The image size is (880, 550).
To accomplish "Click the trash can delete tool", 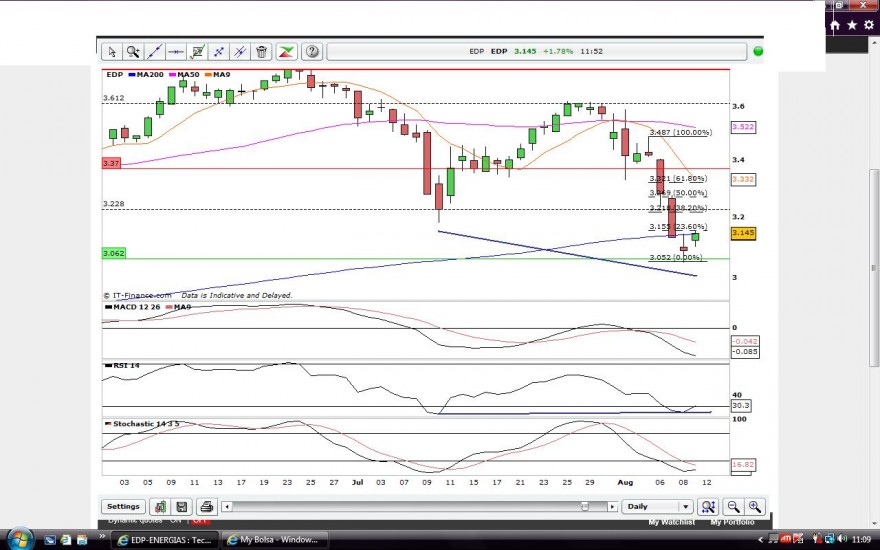I will (x=261, y=52).
